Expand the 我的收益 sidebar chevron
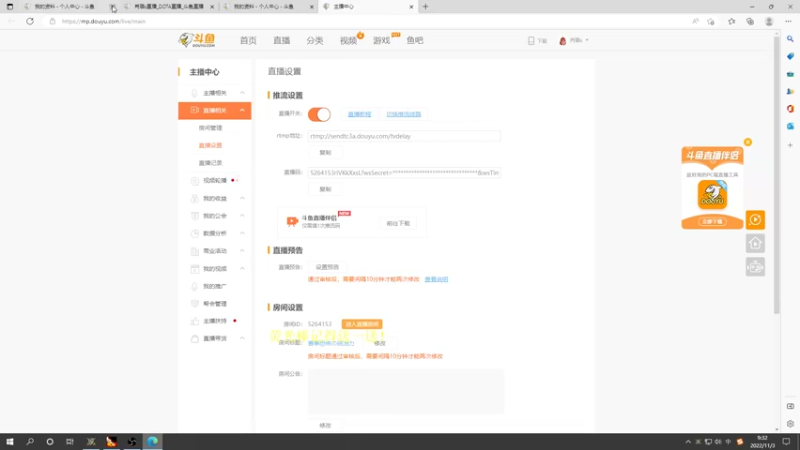Viewport: 800px width, 450px height. (x=242, y=198)
